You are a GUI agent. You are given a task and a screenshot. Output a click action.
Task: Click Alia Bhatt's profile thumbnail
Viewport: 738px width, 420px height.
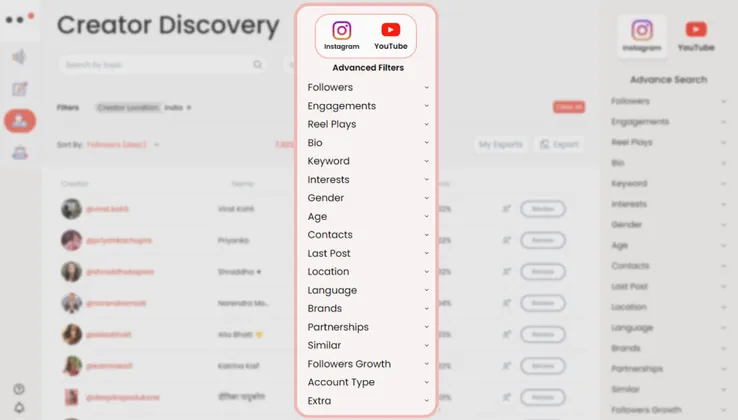pyautogui.click(x=72, y=334)
